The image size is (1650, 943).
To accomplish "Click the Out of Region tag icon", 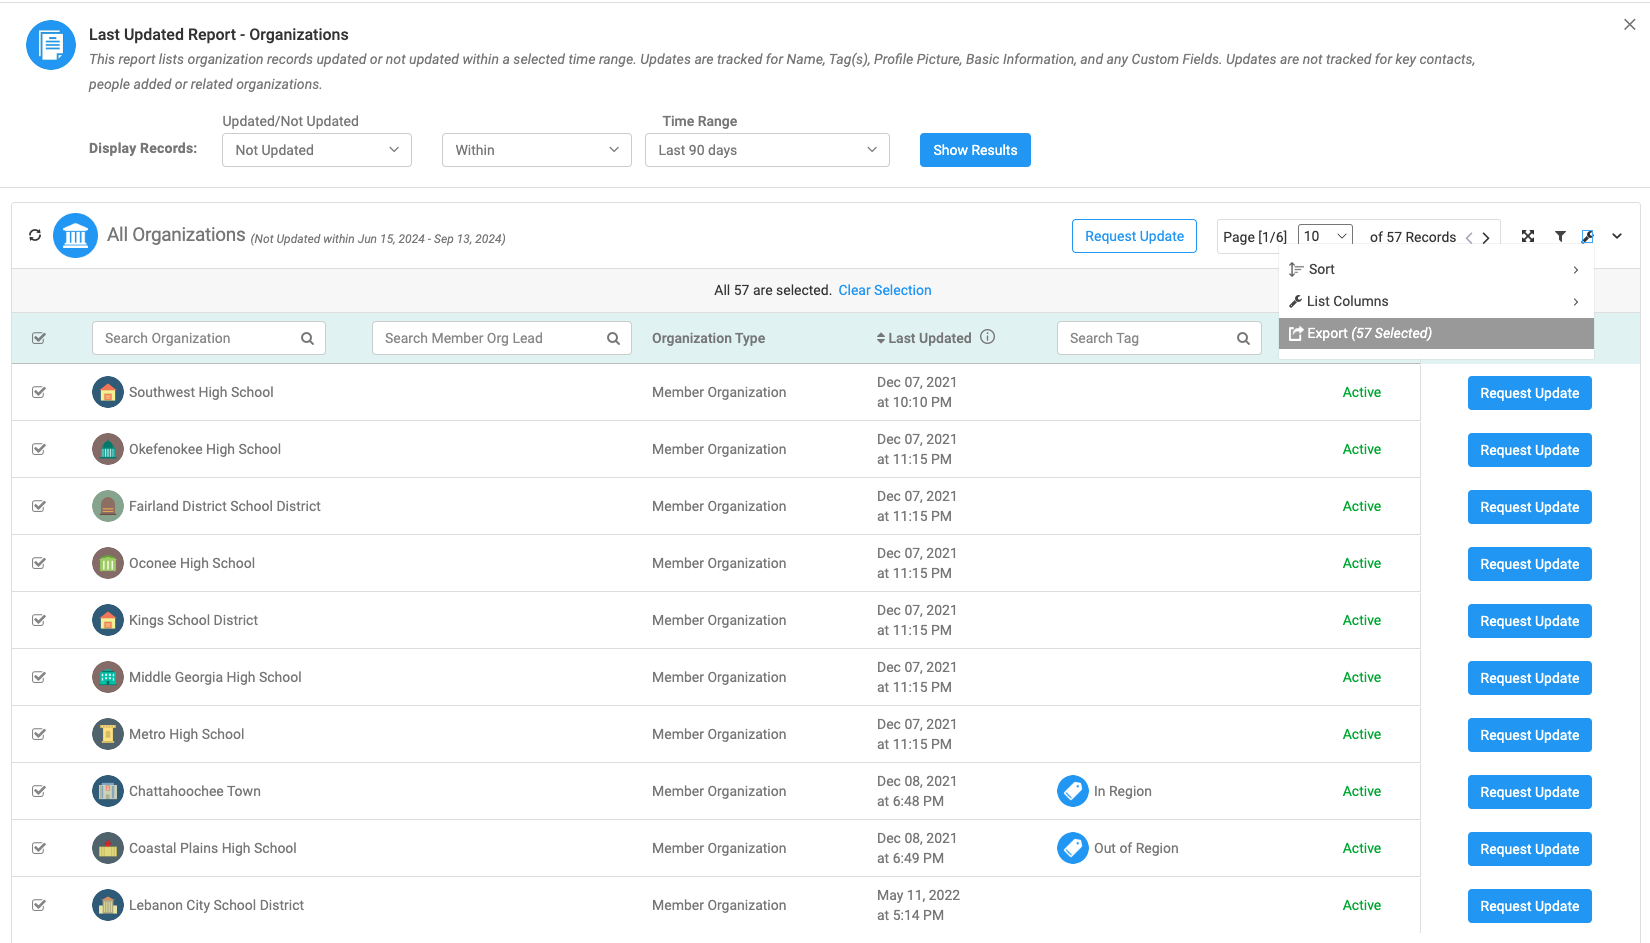I will pos(1073,848).
